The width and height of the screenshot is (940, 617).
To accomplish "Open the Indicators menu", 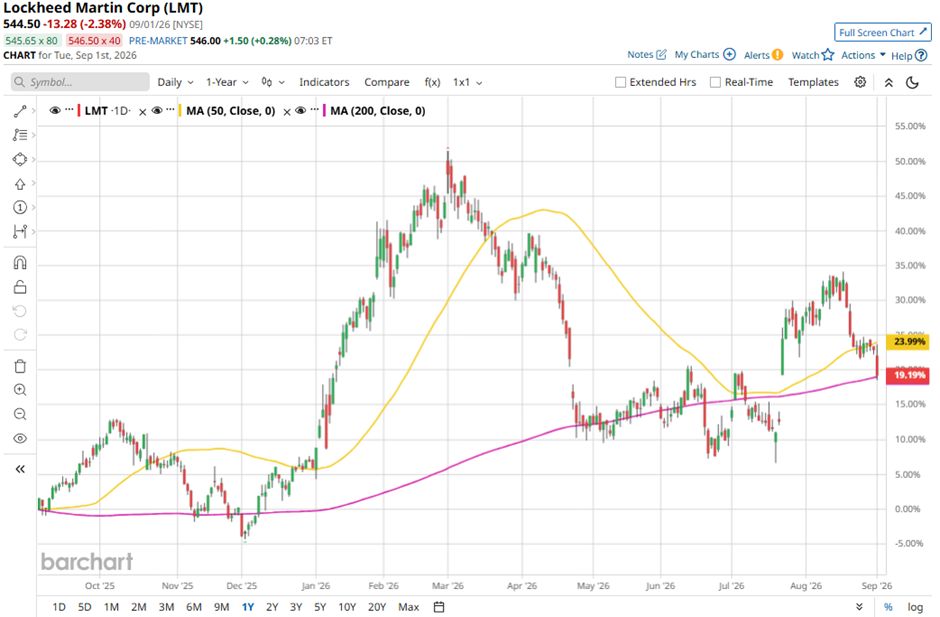I will point(324,82).
